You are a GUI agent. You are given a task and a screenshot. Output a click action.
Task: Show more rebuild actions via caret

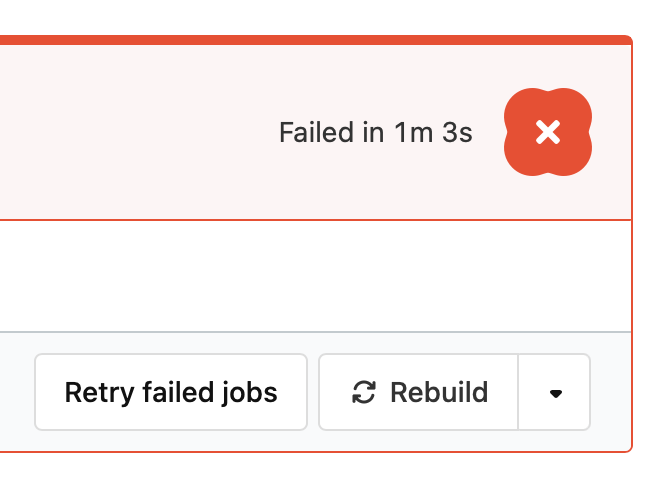pos(554,392)
